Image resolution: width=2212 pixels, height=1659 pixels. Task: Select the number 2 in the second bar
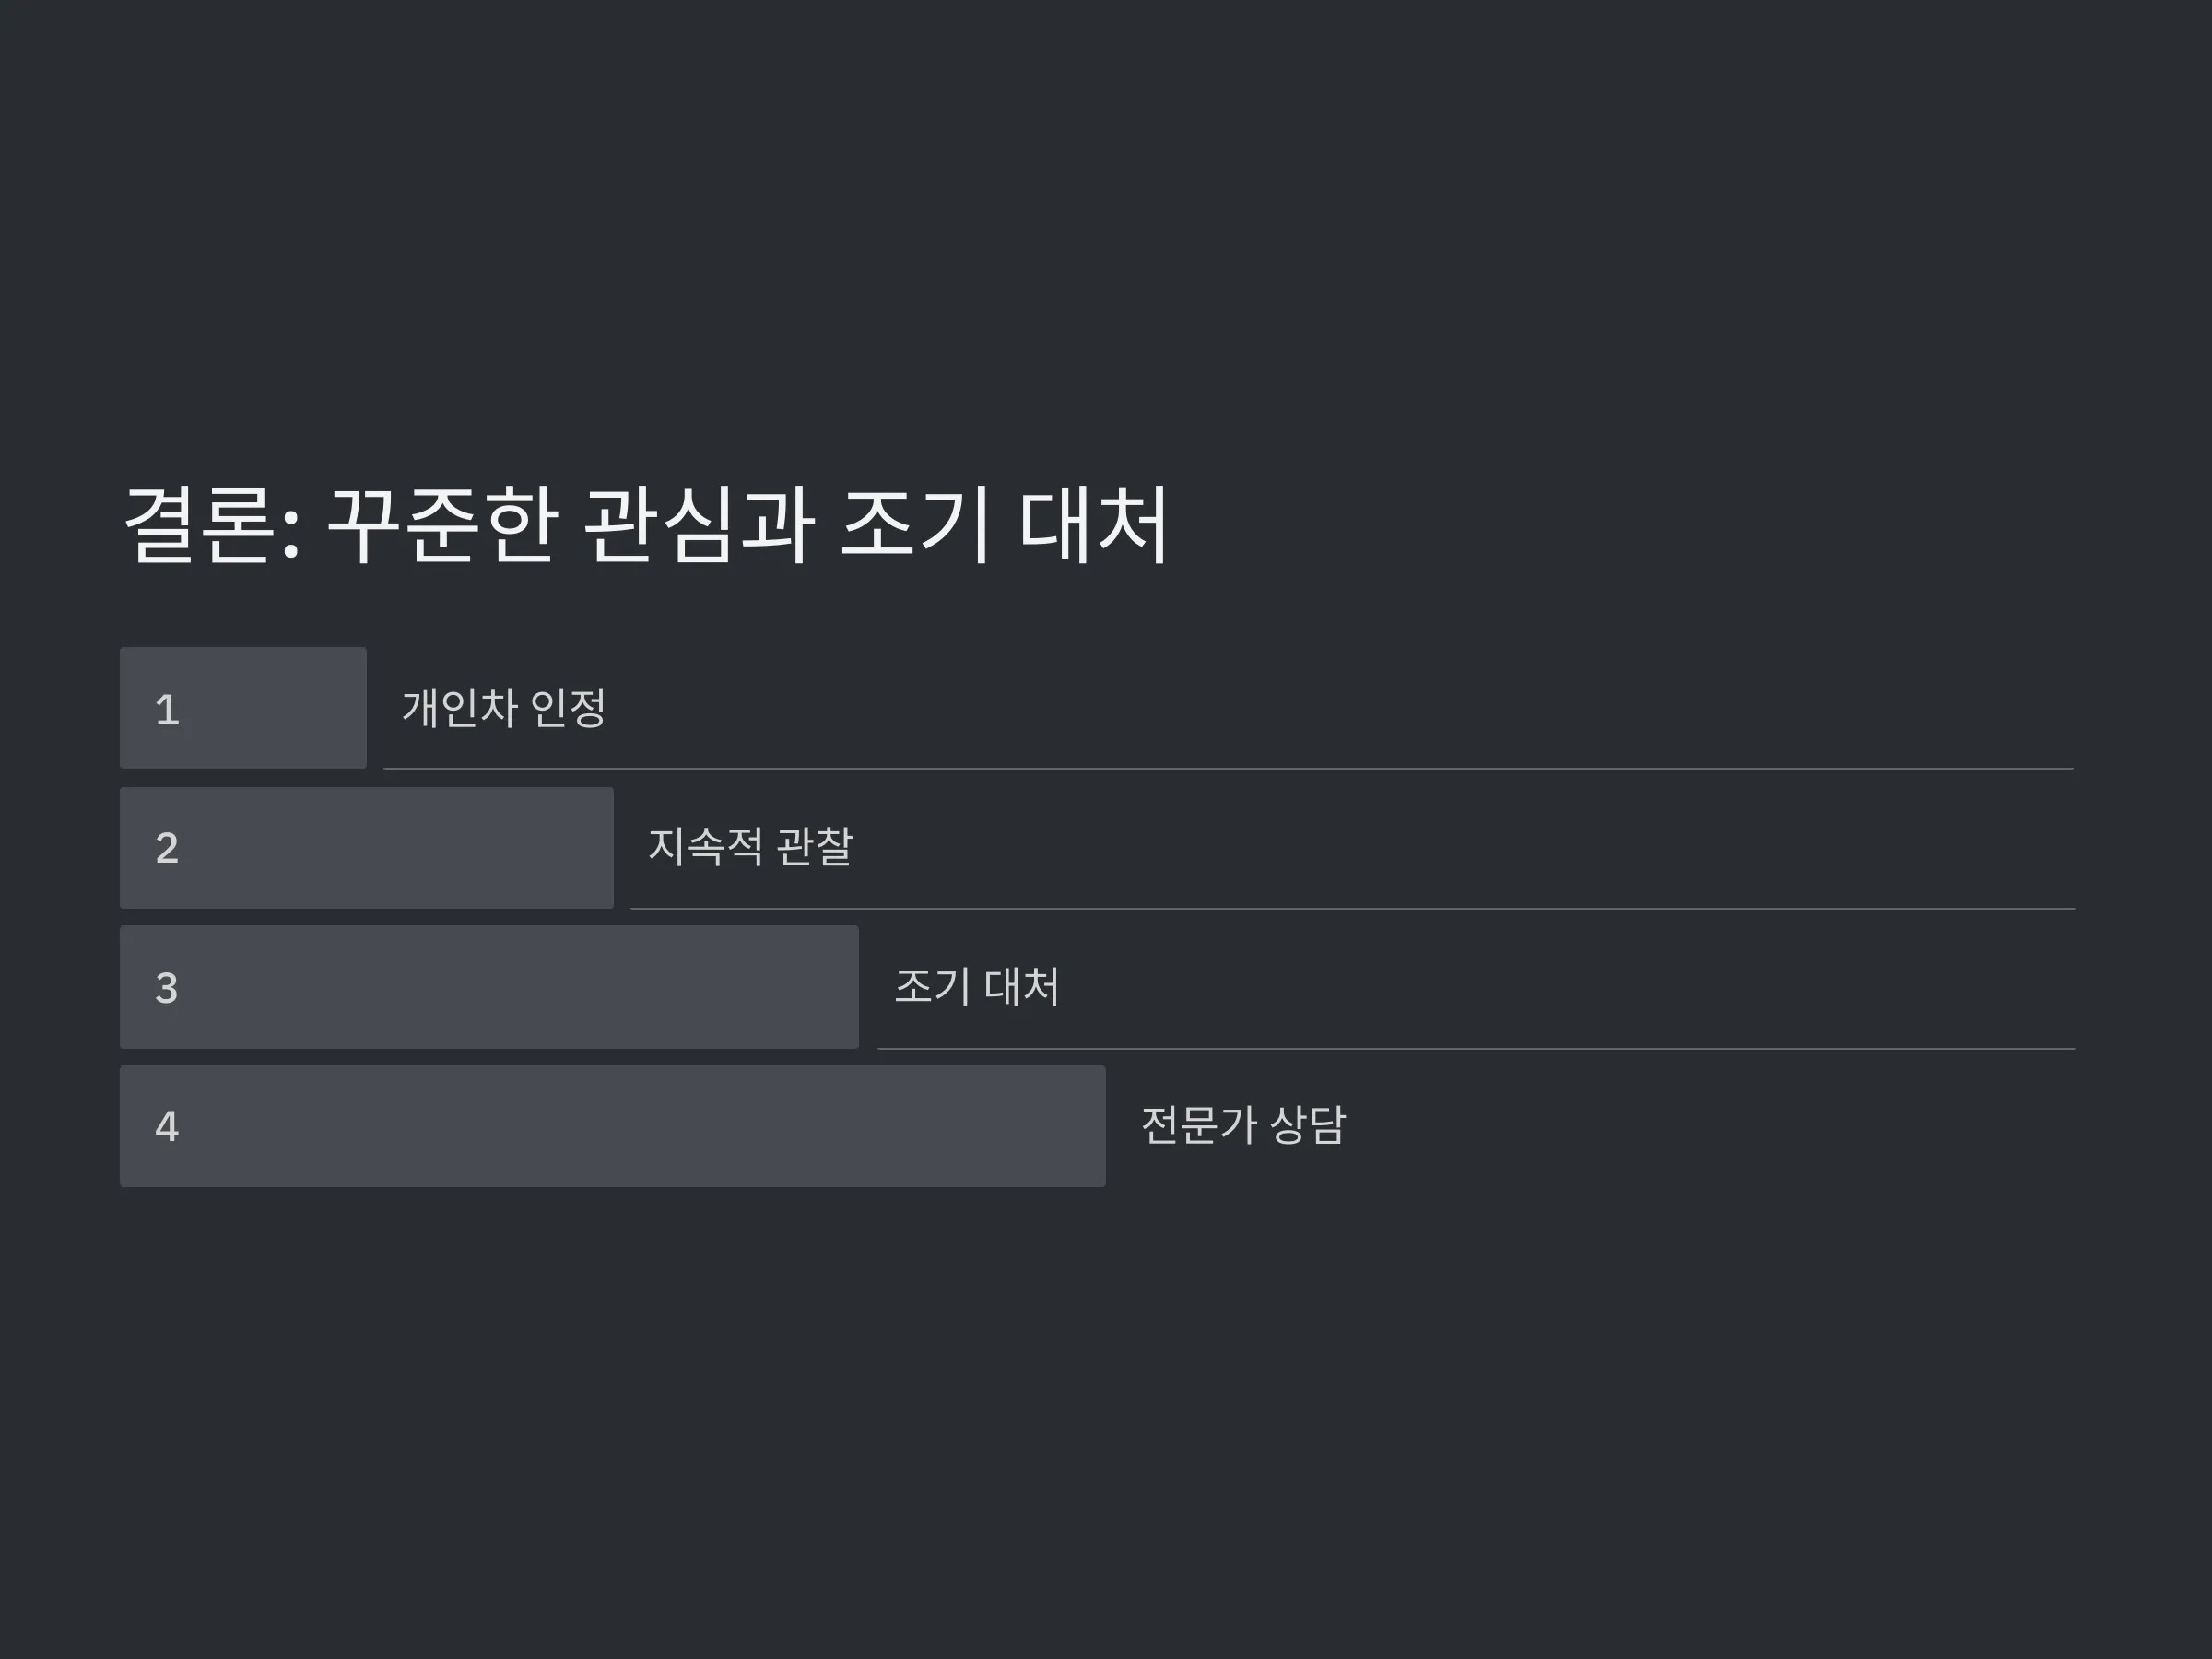pos(167,848)
